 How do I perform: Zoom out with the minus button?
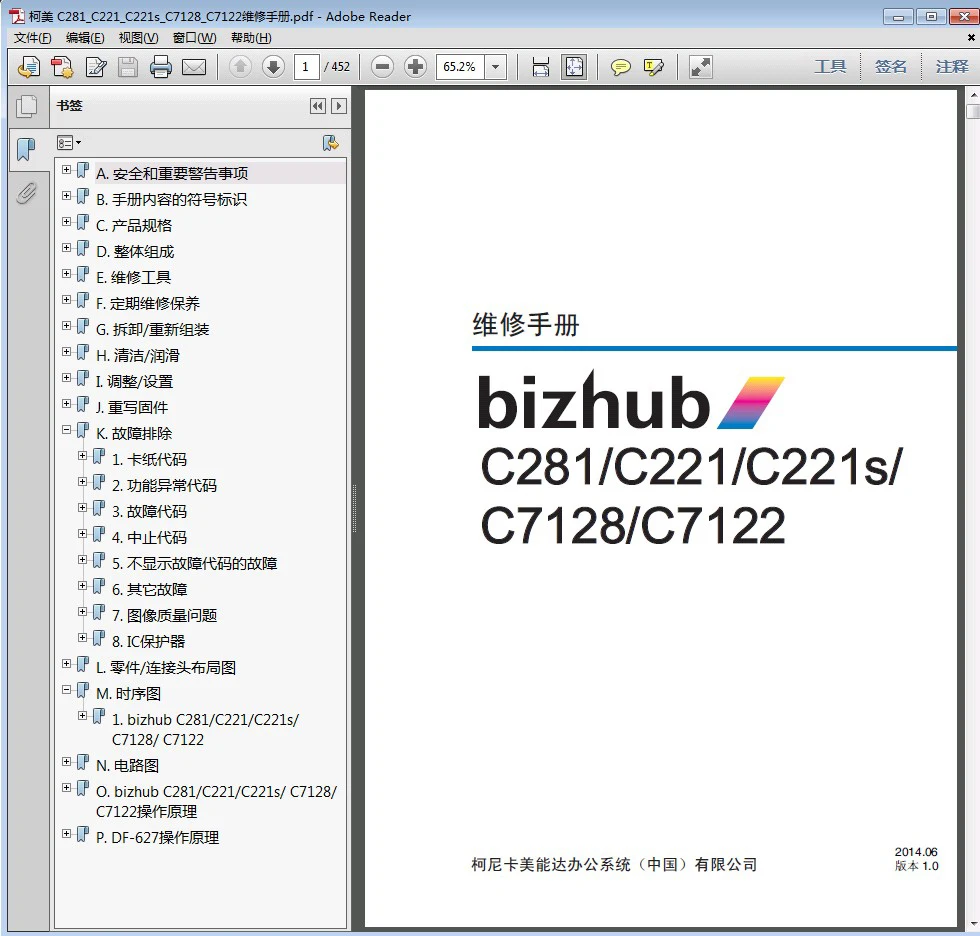[x=382, y=66]
